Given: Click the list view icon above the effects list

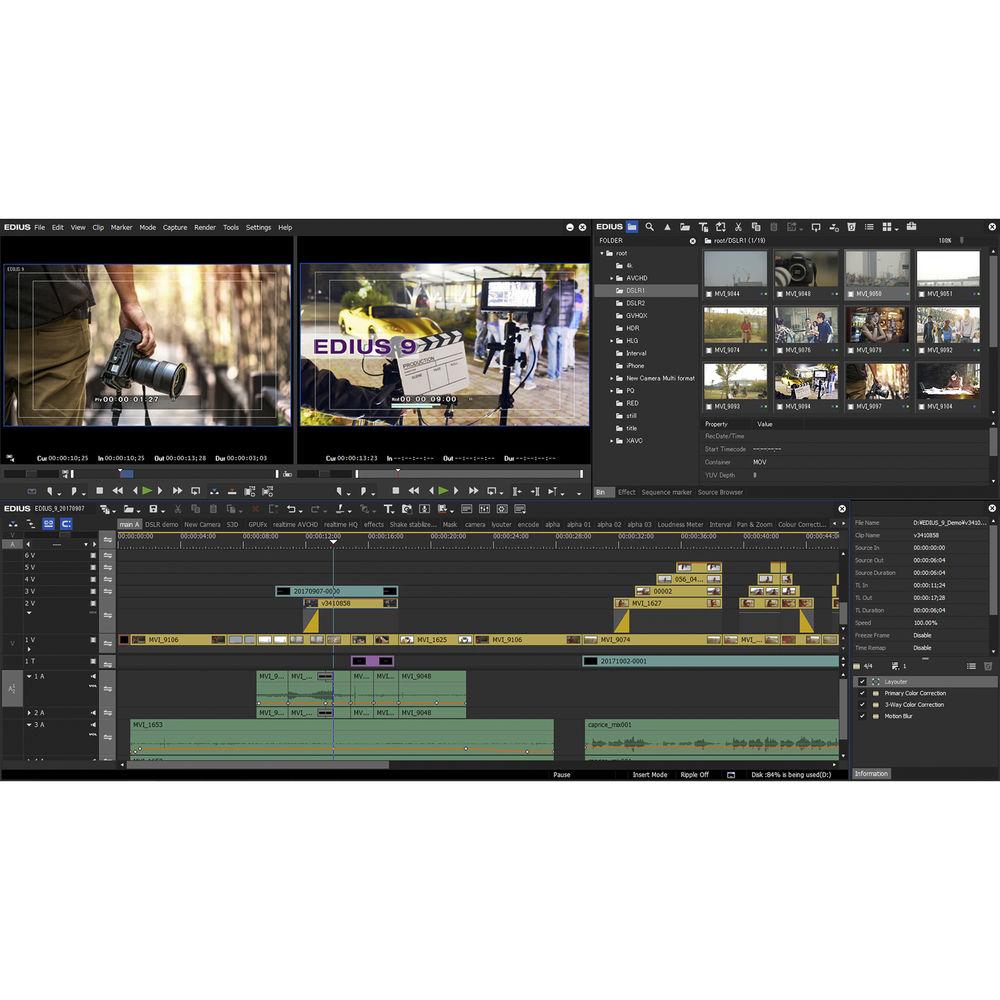Looking at the screenshot, I should 971,666.
